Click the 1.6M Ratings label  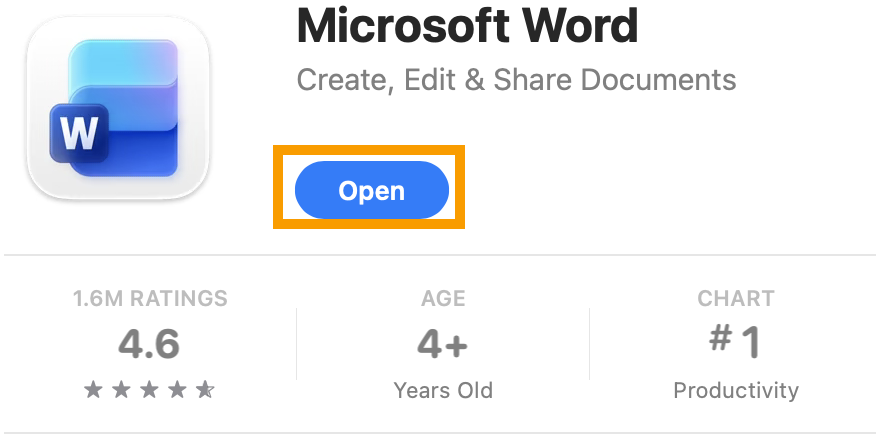pos(150,298)
